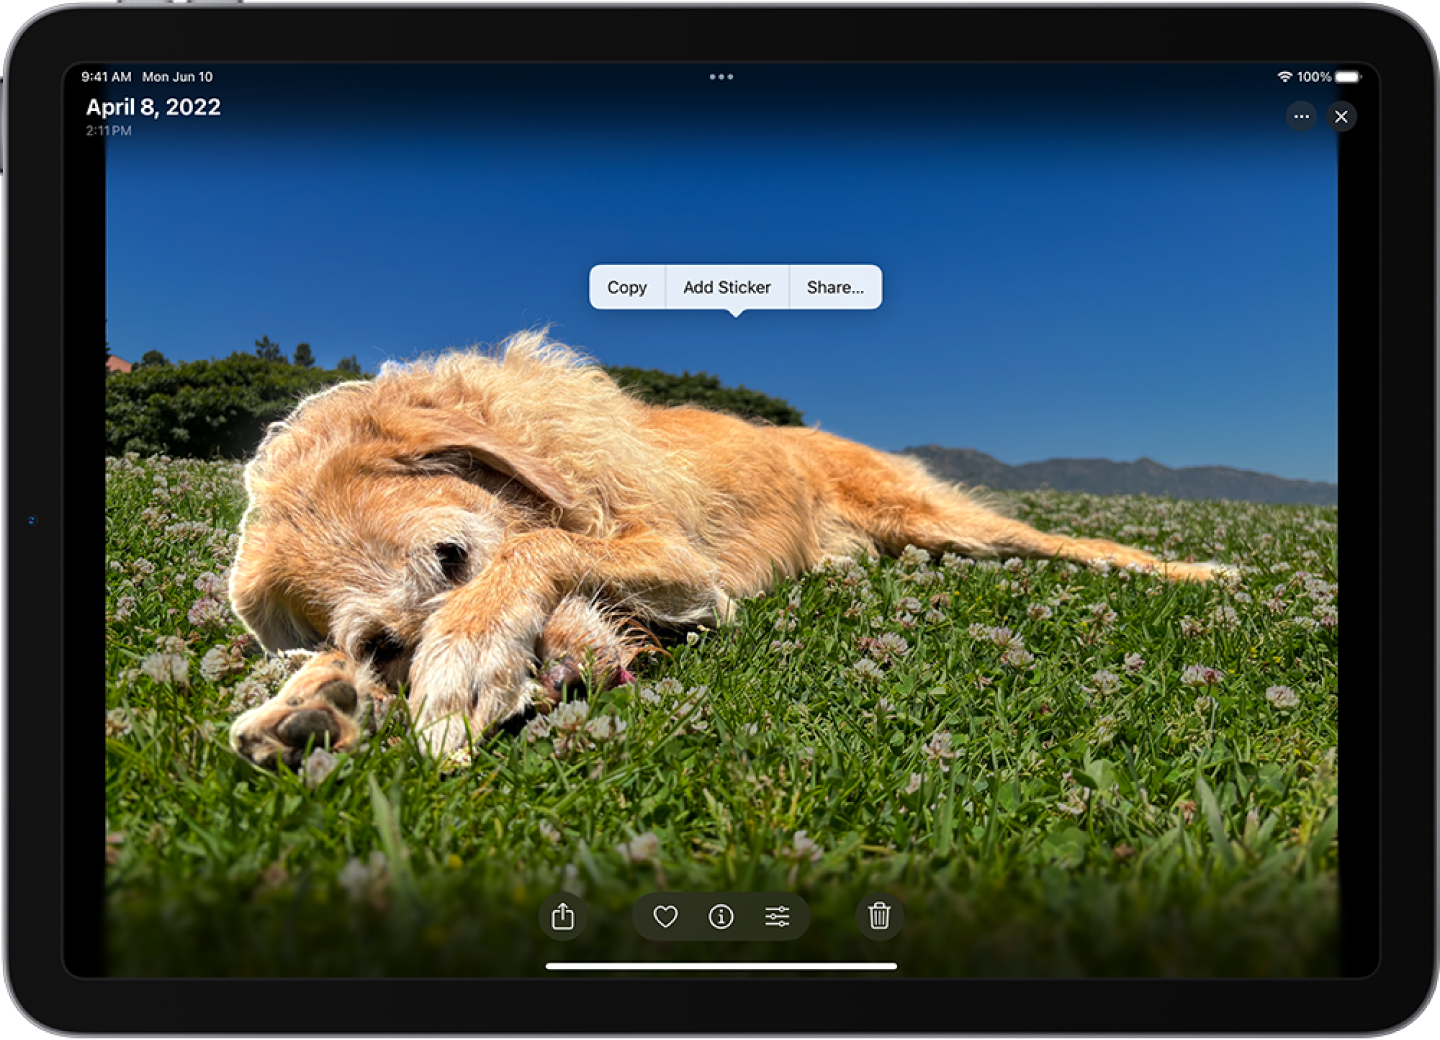Favorite the photo with the heart icon
The height and width of the screenshot is (1040, 1440).
click(x=665, y=916)
